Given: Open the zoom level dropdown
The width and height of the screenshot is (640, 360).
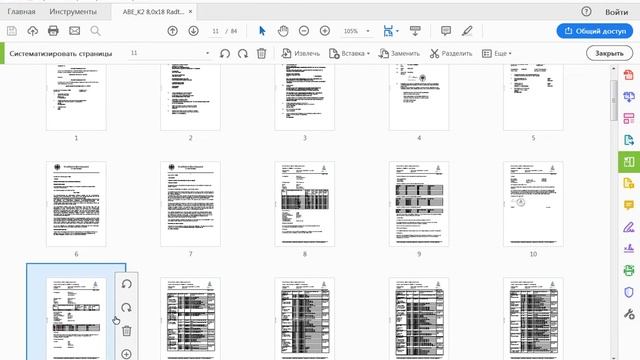Looking at the screenshot, I should tap(368, 31).
